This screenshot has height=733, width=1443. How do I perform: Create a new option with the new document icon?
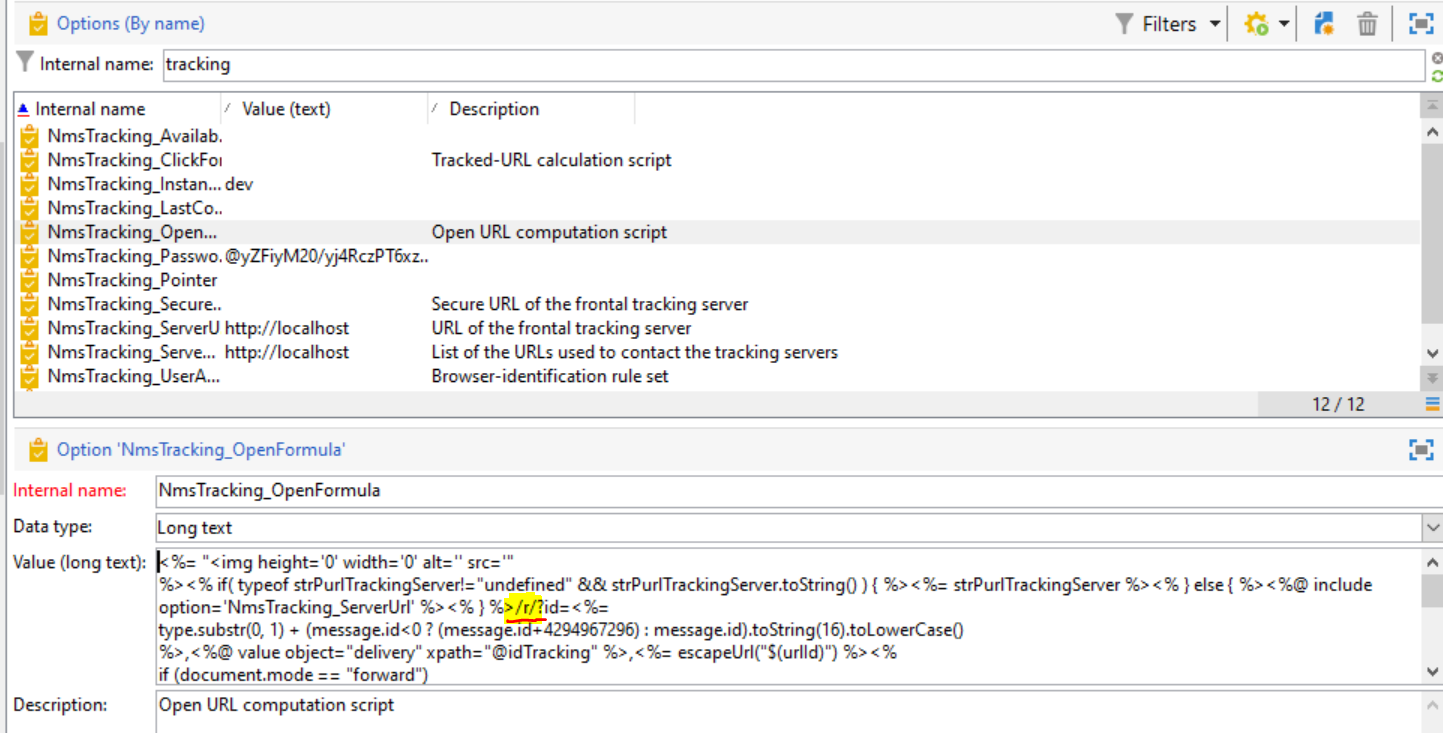click(x=1323, y=22)
